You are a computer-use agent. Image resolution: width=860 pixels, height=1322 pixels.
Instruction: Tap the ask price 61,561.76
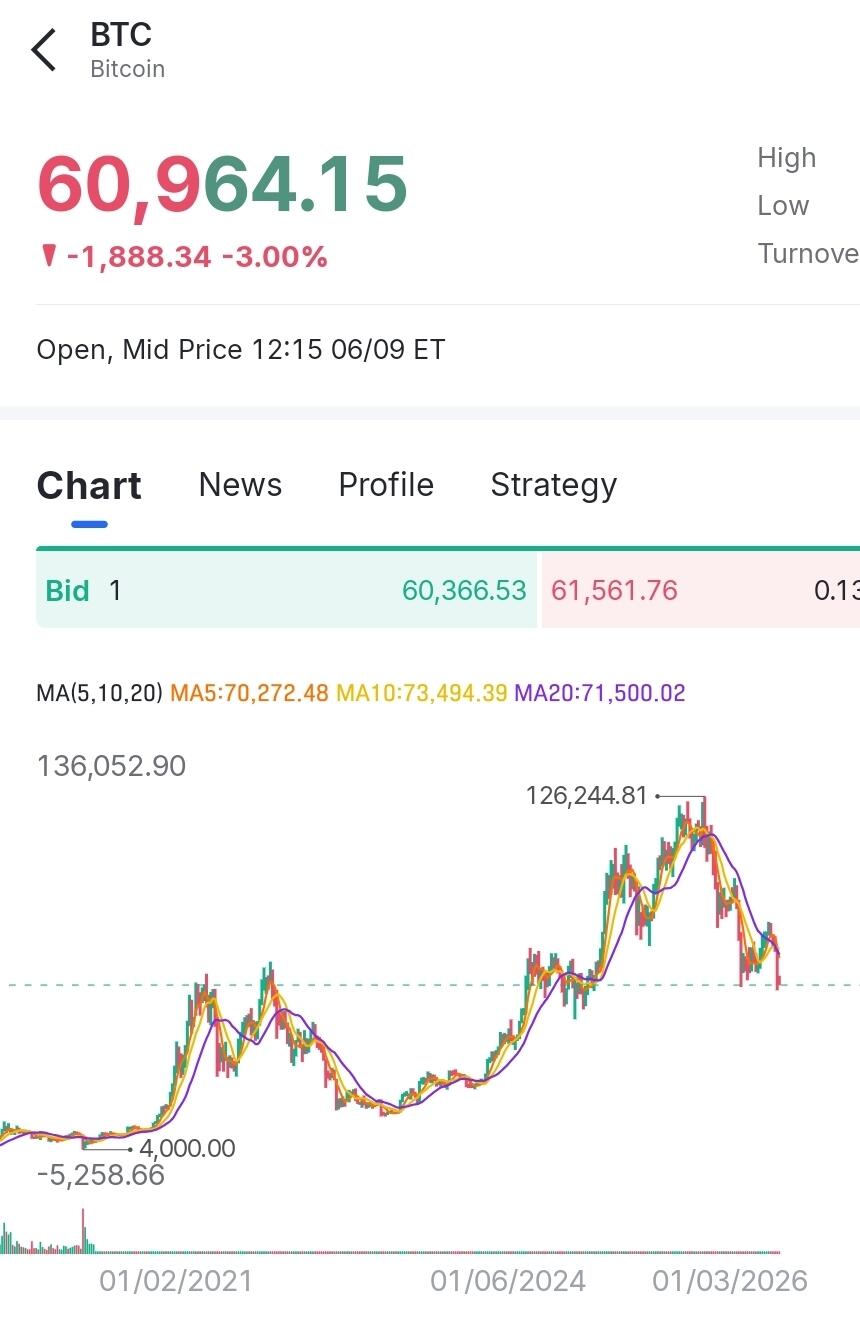(614, 591)
